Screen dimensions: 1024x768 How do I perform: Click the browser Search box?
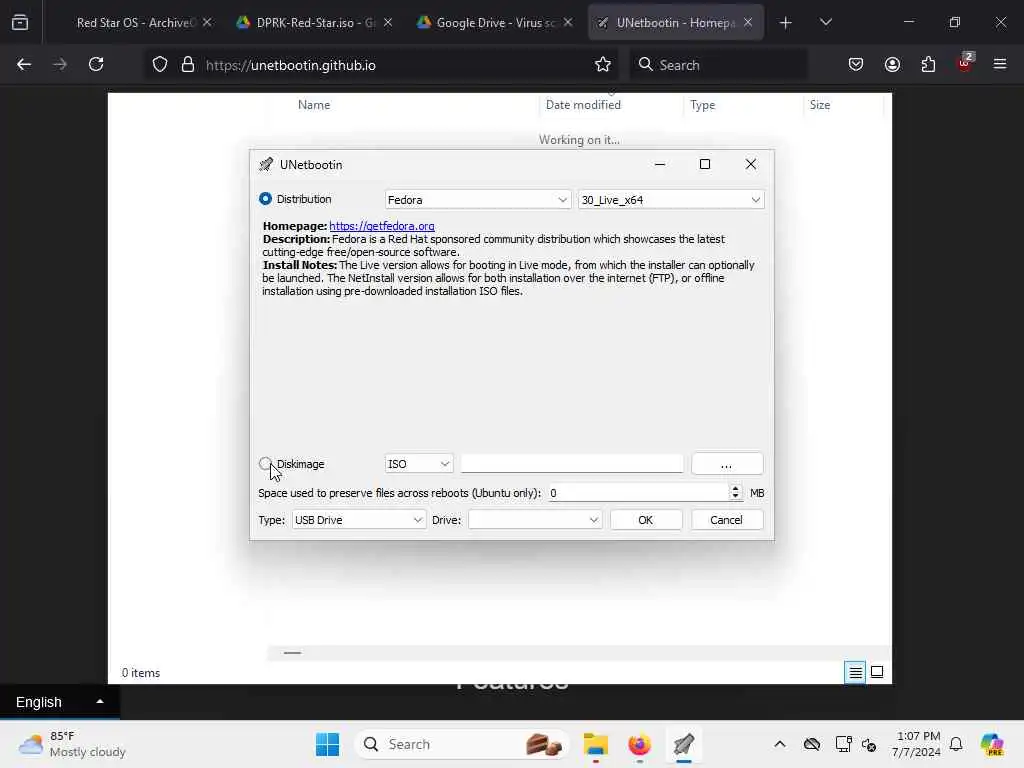718,65
